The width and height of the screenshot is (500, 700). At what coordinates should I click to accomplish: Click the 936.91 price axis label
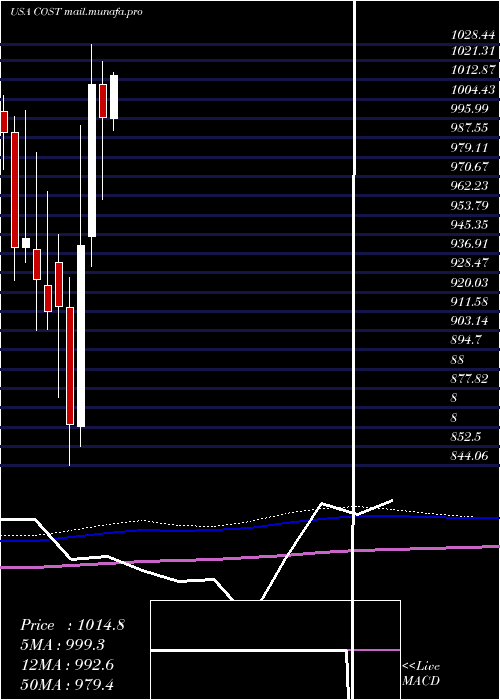coord(470,244)
